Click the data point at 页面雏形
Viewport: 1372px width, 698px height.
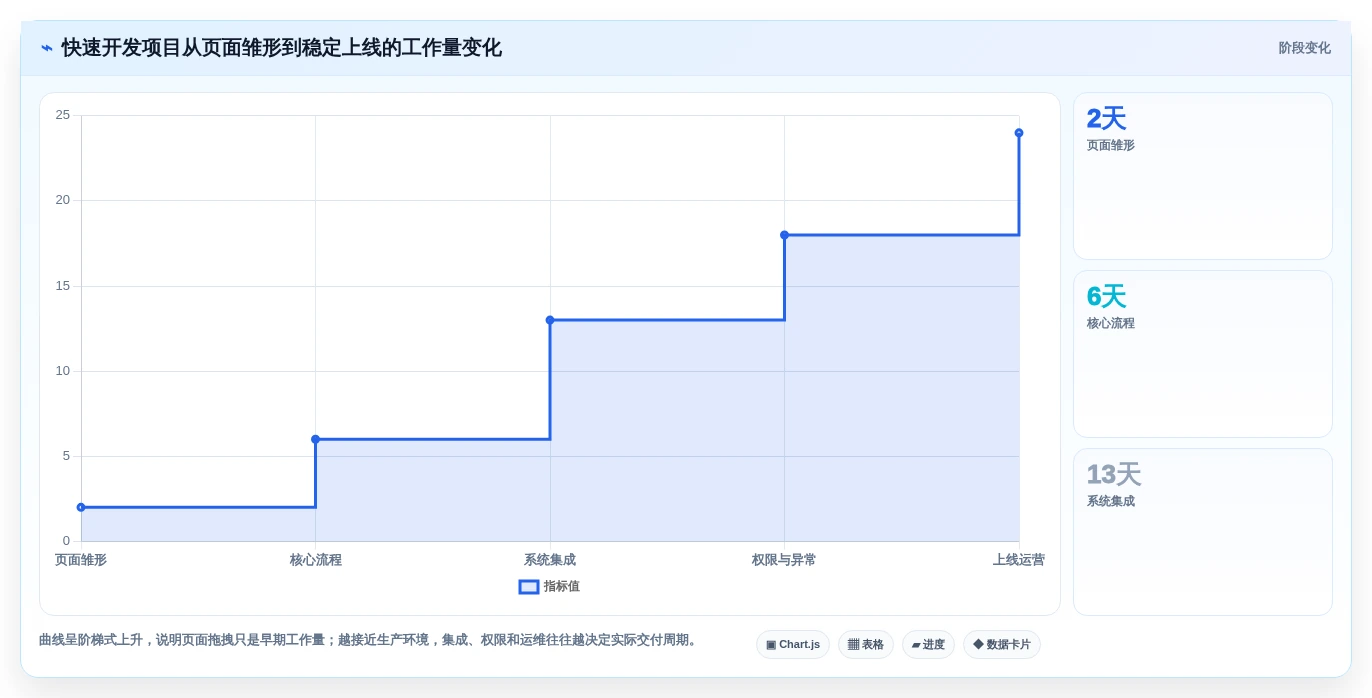point(81,507)
